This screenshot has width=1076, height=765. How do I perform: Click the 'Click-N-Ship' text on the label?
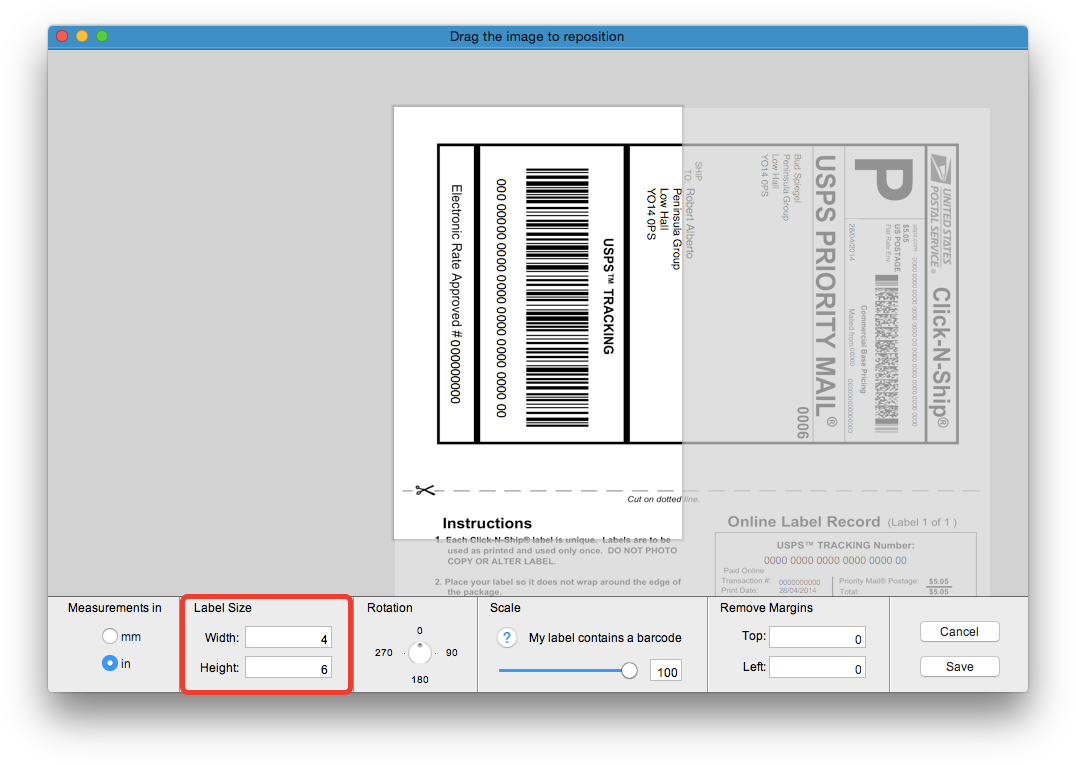[x=942, y=358]
